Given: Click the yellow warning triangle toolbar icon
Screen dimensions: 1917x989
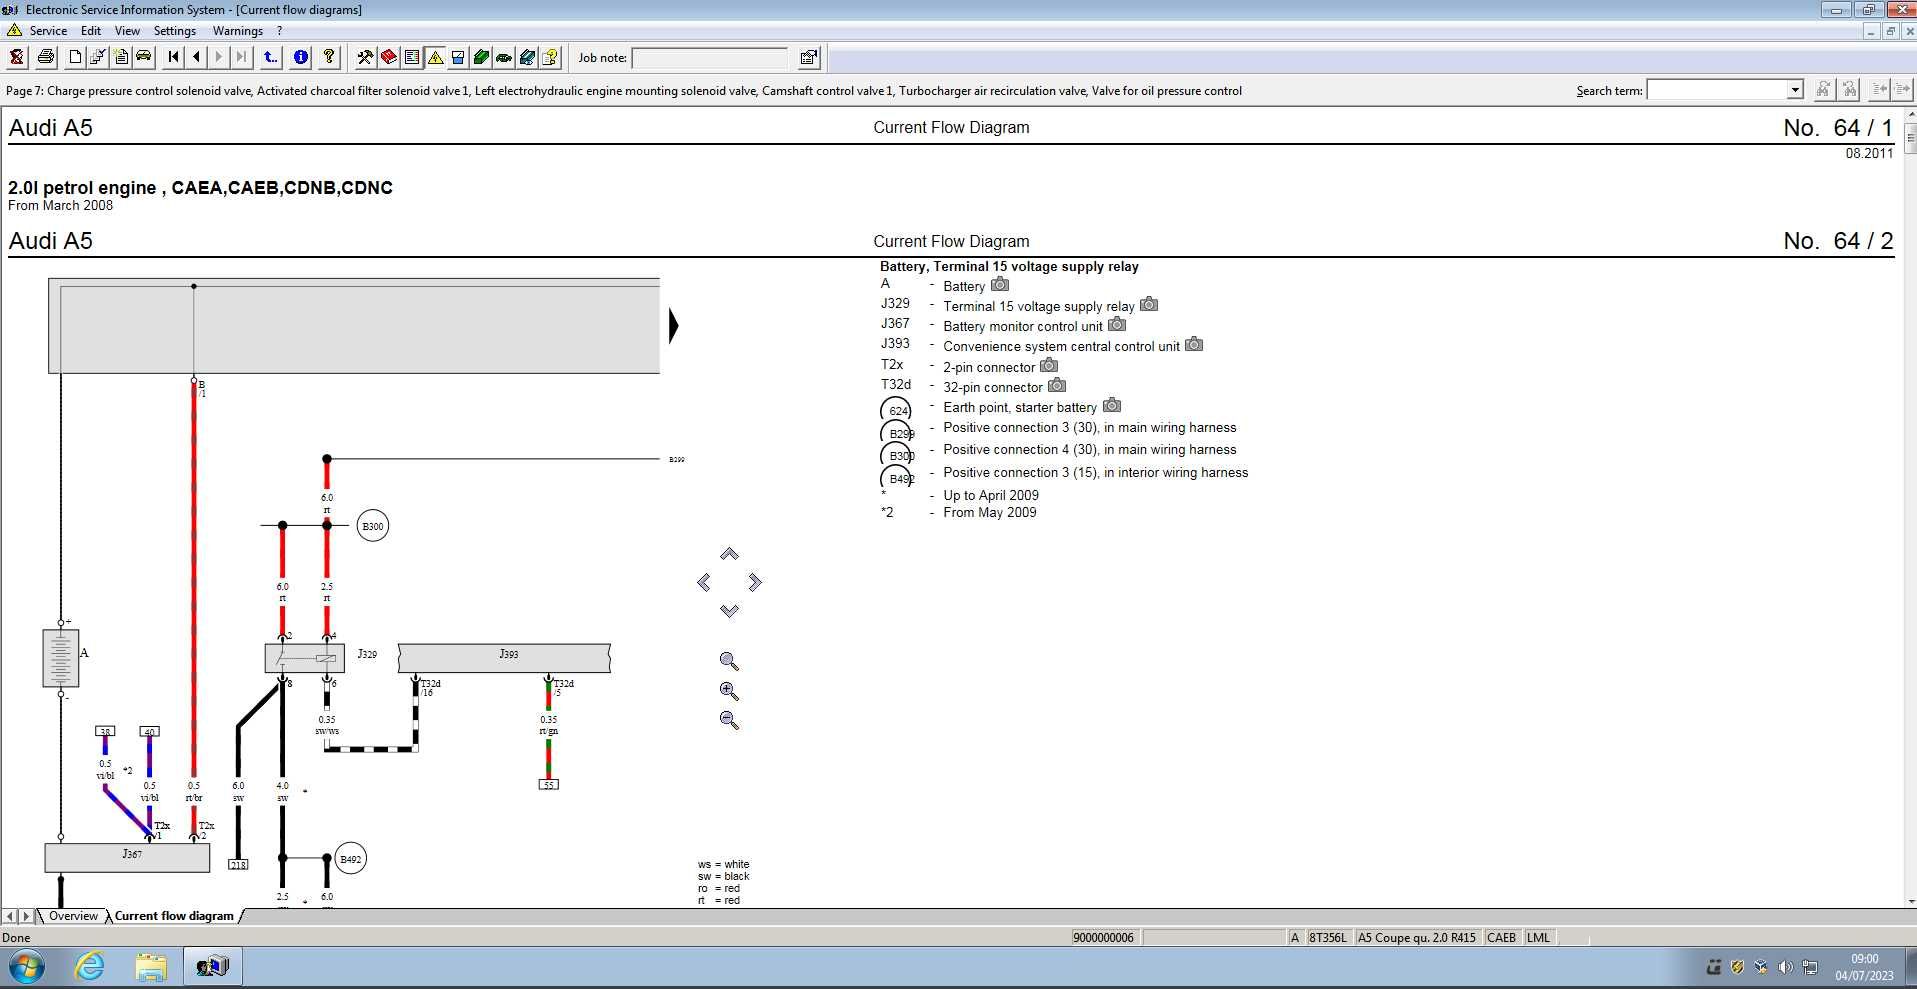Looking at the screenshot, I should 435,57.
